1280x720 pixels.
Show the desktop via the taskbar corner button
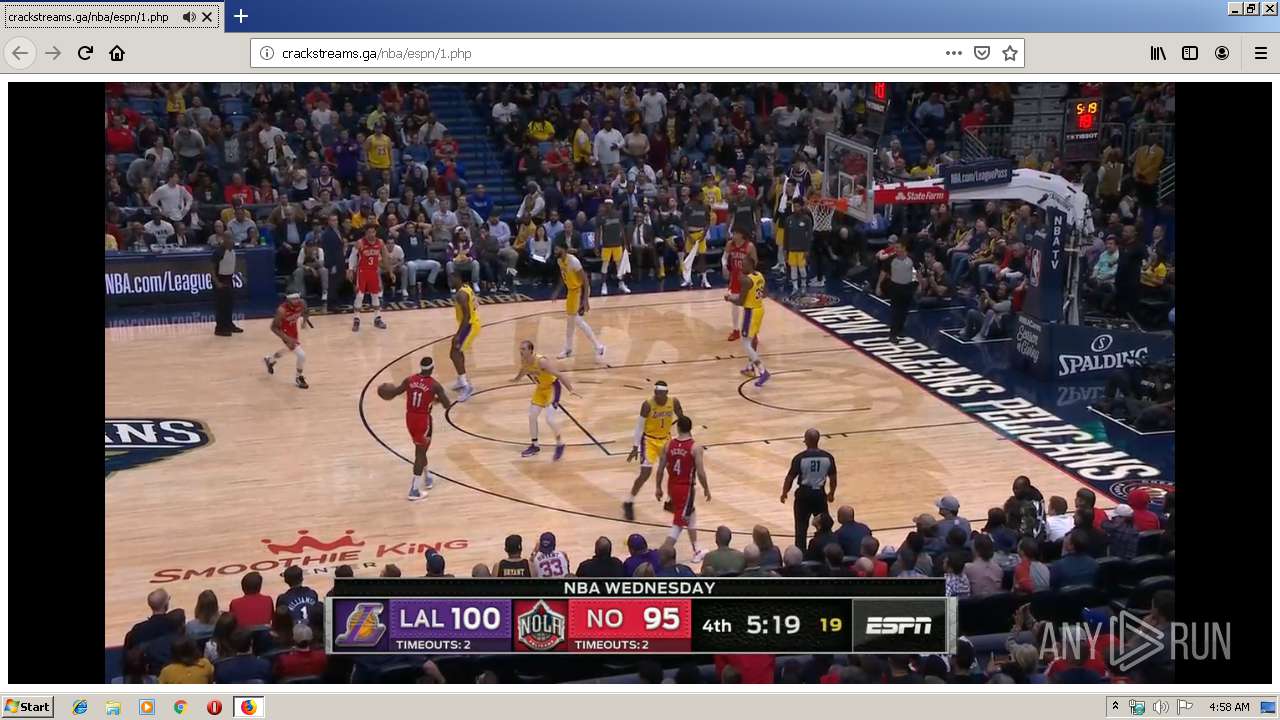click(x=1270, y=707)
